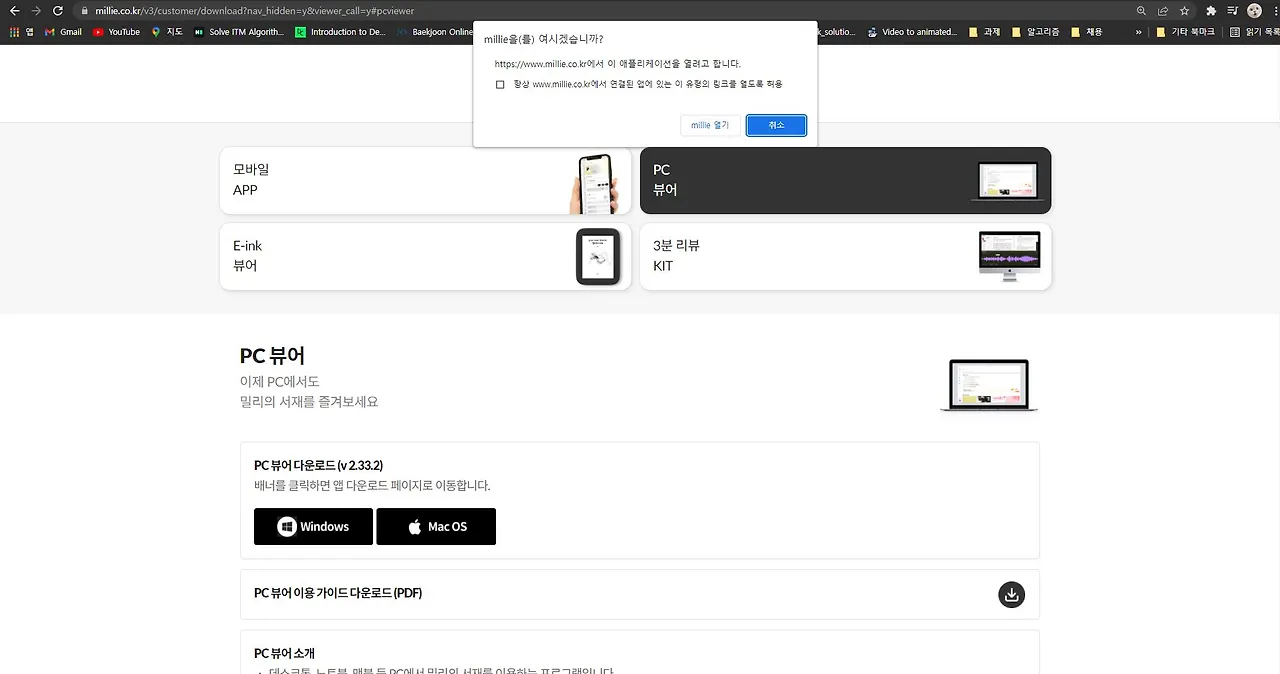Expand the 알고리즘 bookmark folder
Viewport: 1280px width, 674px height.
click(x=1036, y=32)
